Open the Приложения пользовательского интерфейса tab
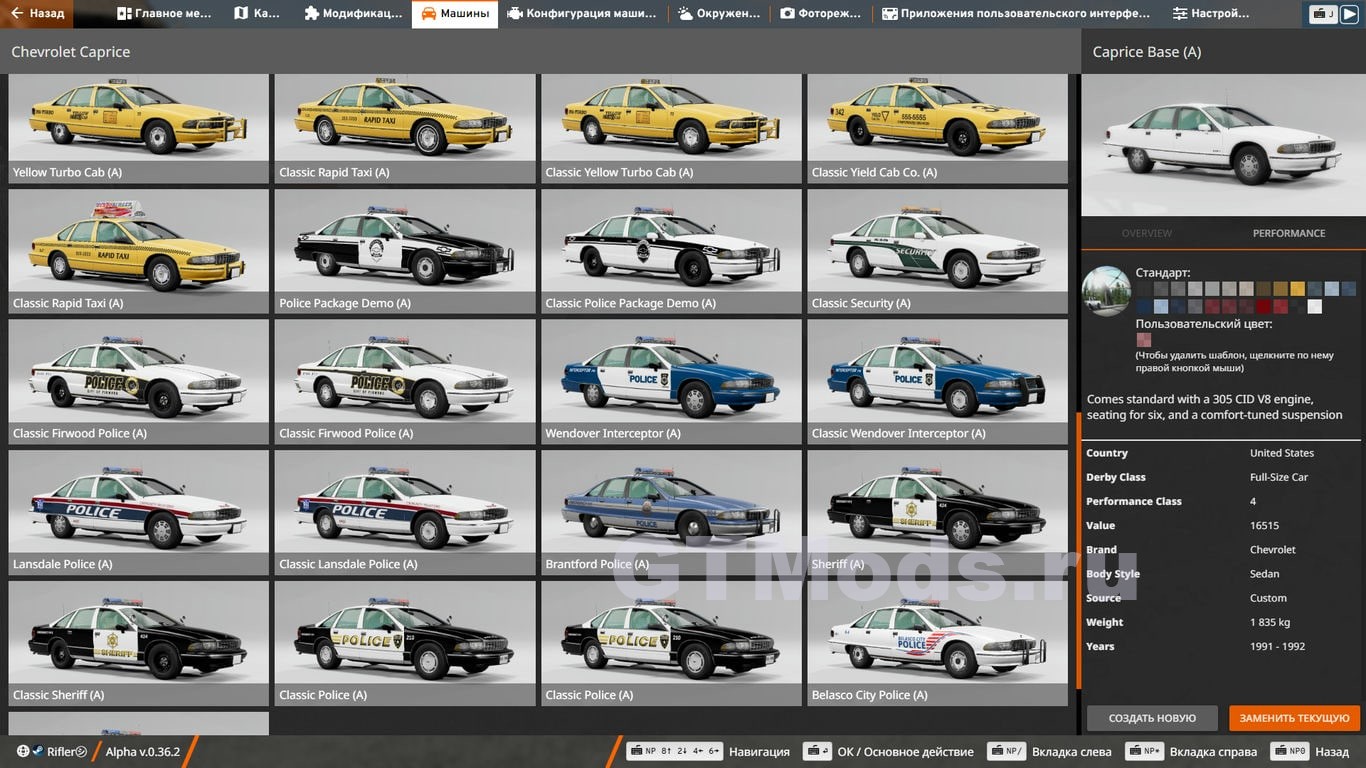1366x768 pixels. click(1016, 14)
